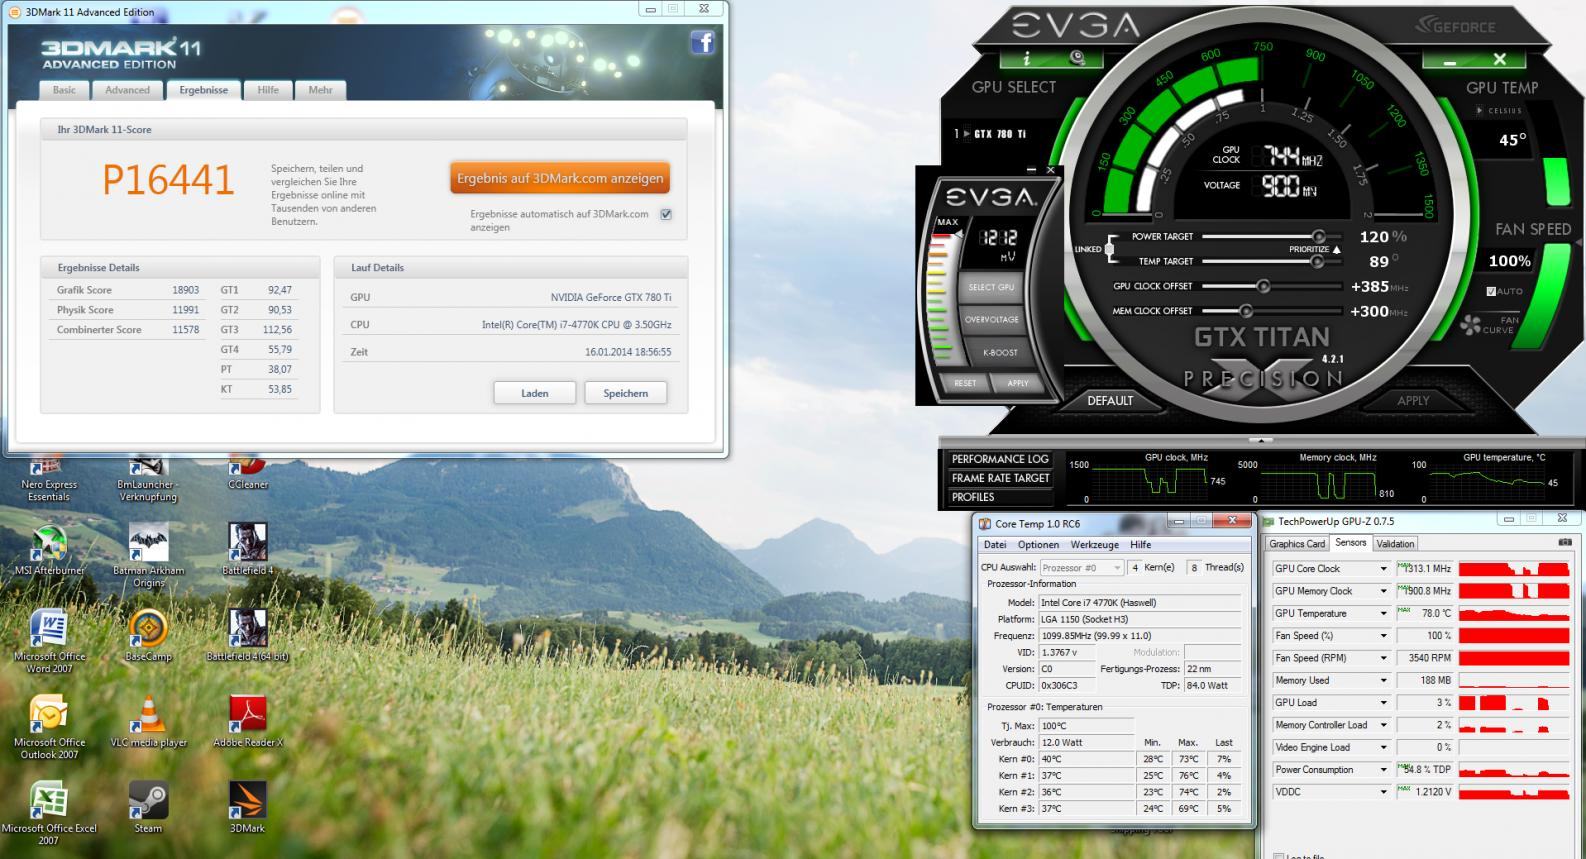
Task: Switch to Basic tab in 3DMark
Action: (x=64, y=90)
